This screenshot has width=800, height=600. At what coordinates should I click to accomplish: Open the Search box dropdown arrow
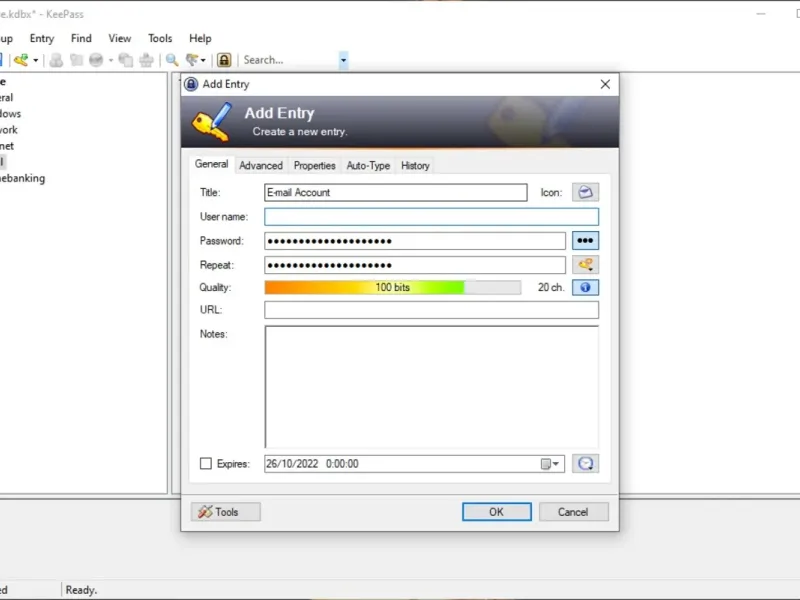pos(343,60)
